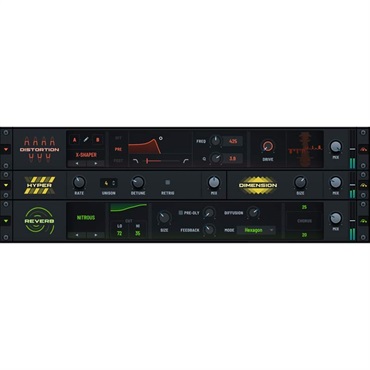This screenshot has width=370, height=370.
Task: Toggle Hyper/Dimension module bypass icon
Action: [x=363, y=185]
